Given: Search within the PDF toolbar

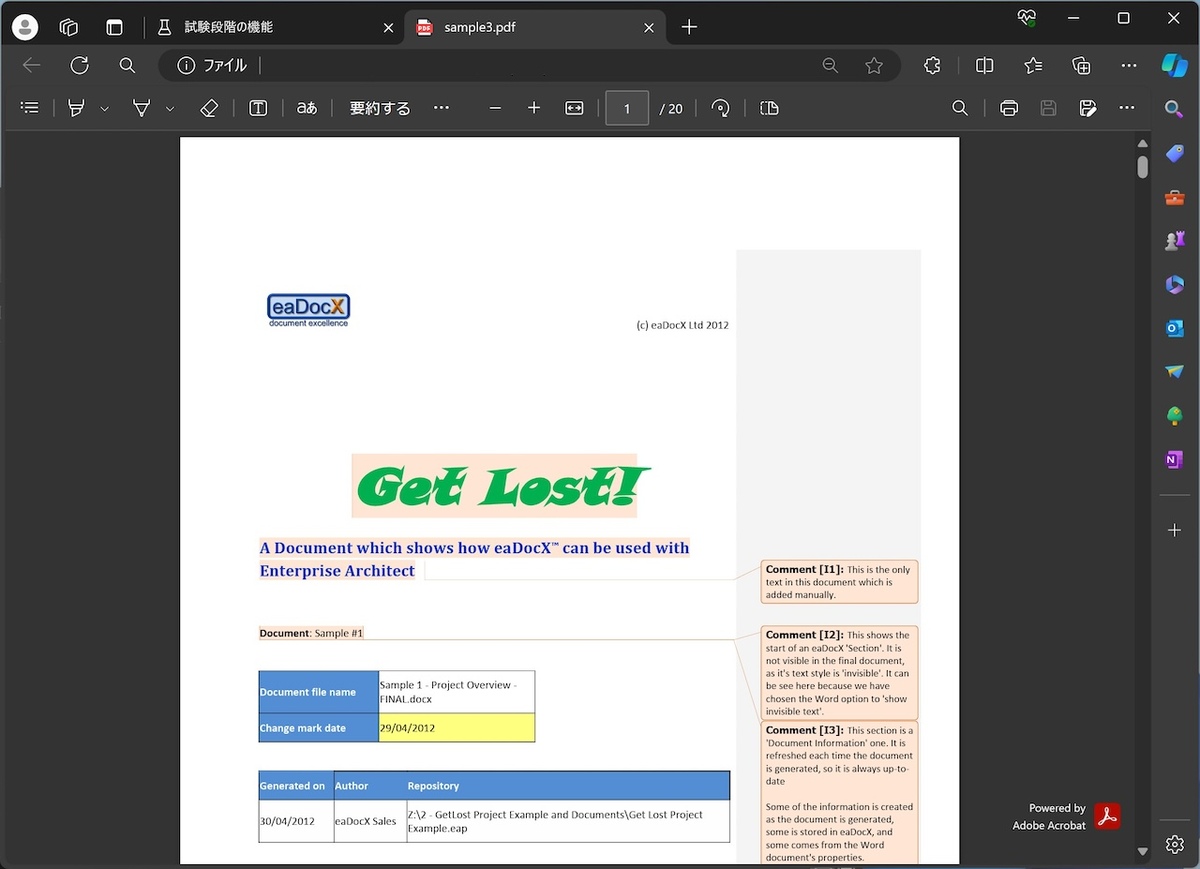Looking at the screenshot, I should tap(960, 108).
